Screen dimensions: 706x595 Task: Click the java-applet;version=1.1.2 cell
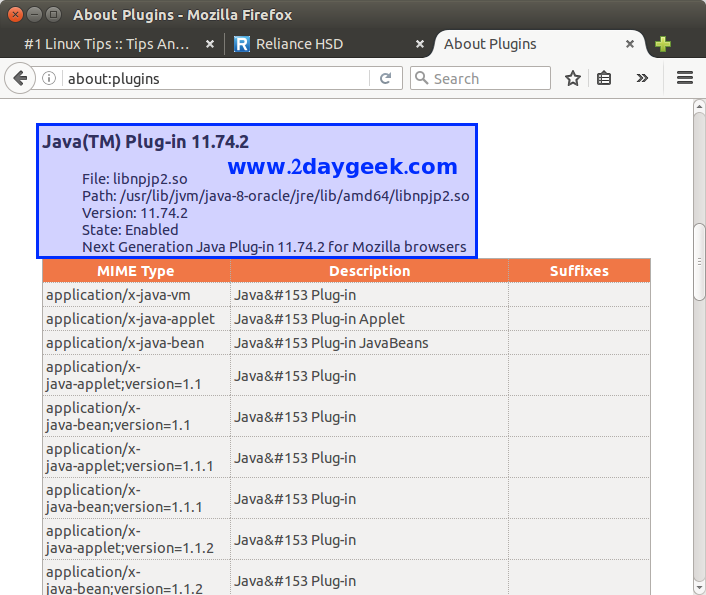(136, 540)
